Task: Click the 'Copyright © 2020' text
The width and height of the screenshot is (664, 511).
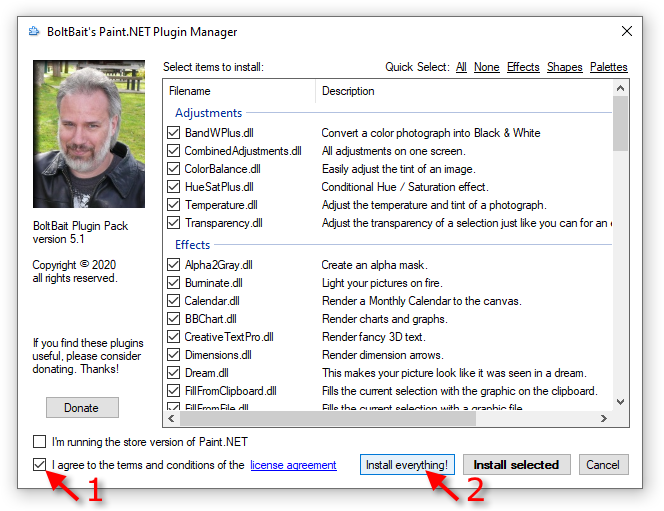Action: [x=74, y=265]
